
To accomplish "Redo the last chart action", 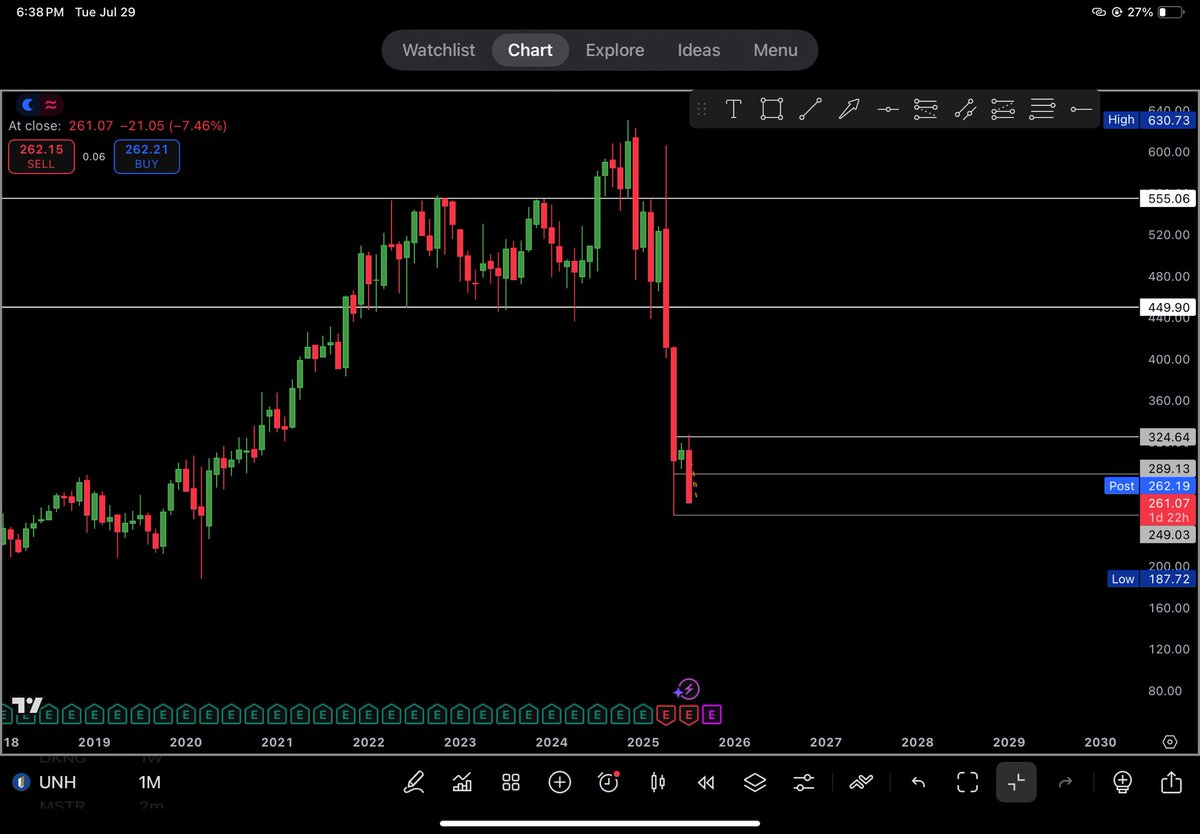I will pos(1065,782).
